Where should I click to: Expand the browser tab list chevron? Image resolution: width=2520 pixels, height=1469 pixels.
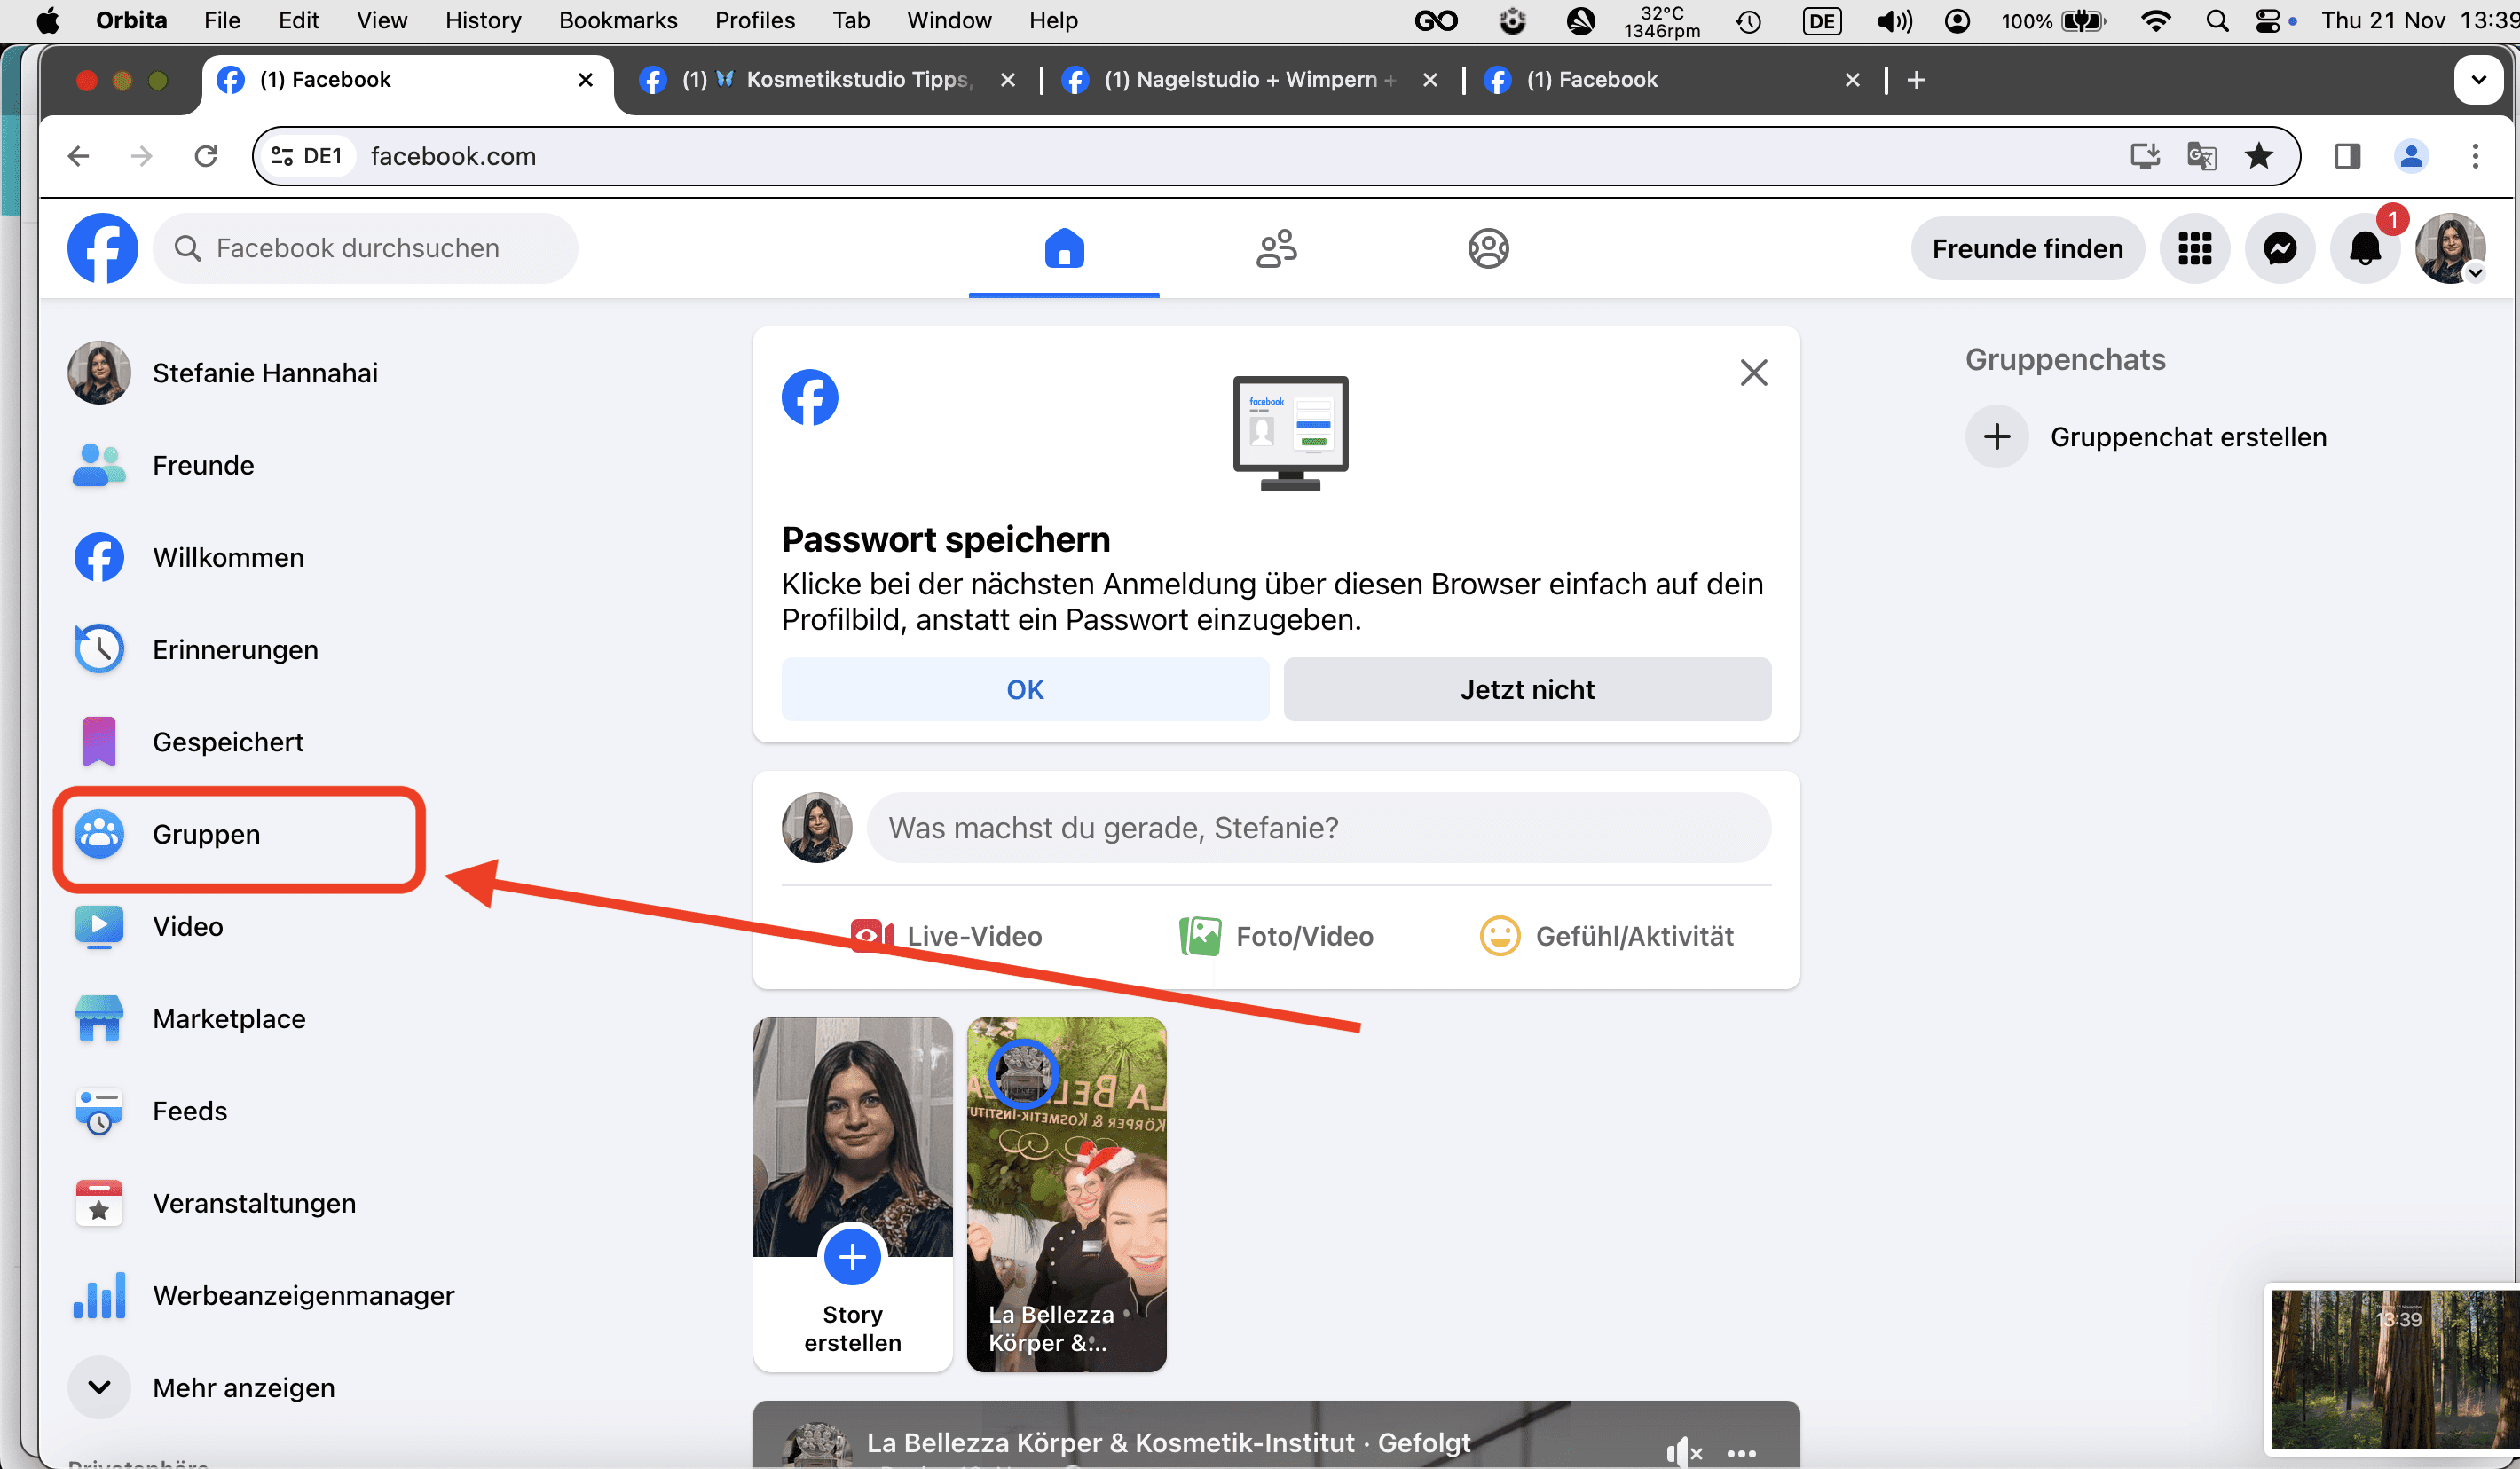[2478, 80]
